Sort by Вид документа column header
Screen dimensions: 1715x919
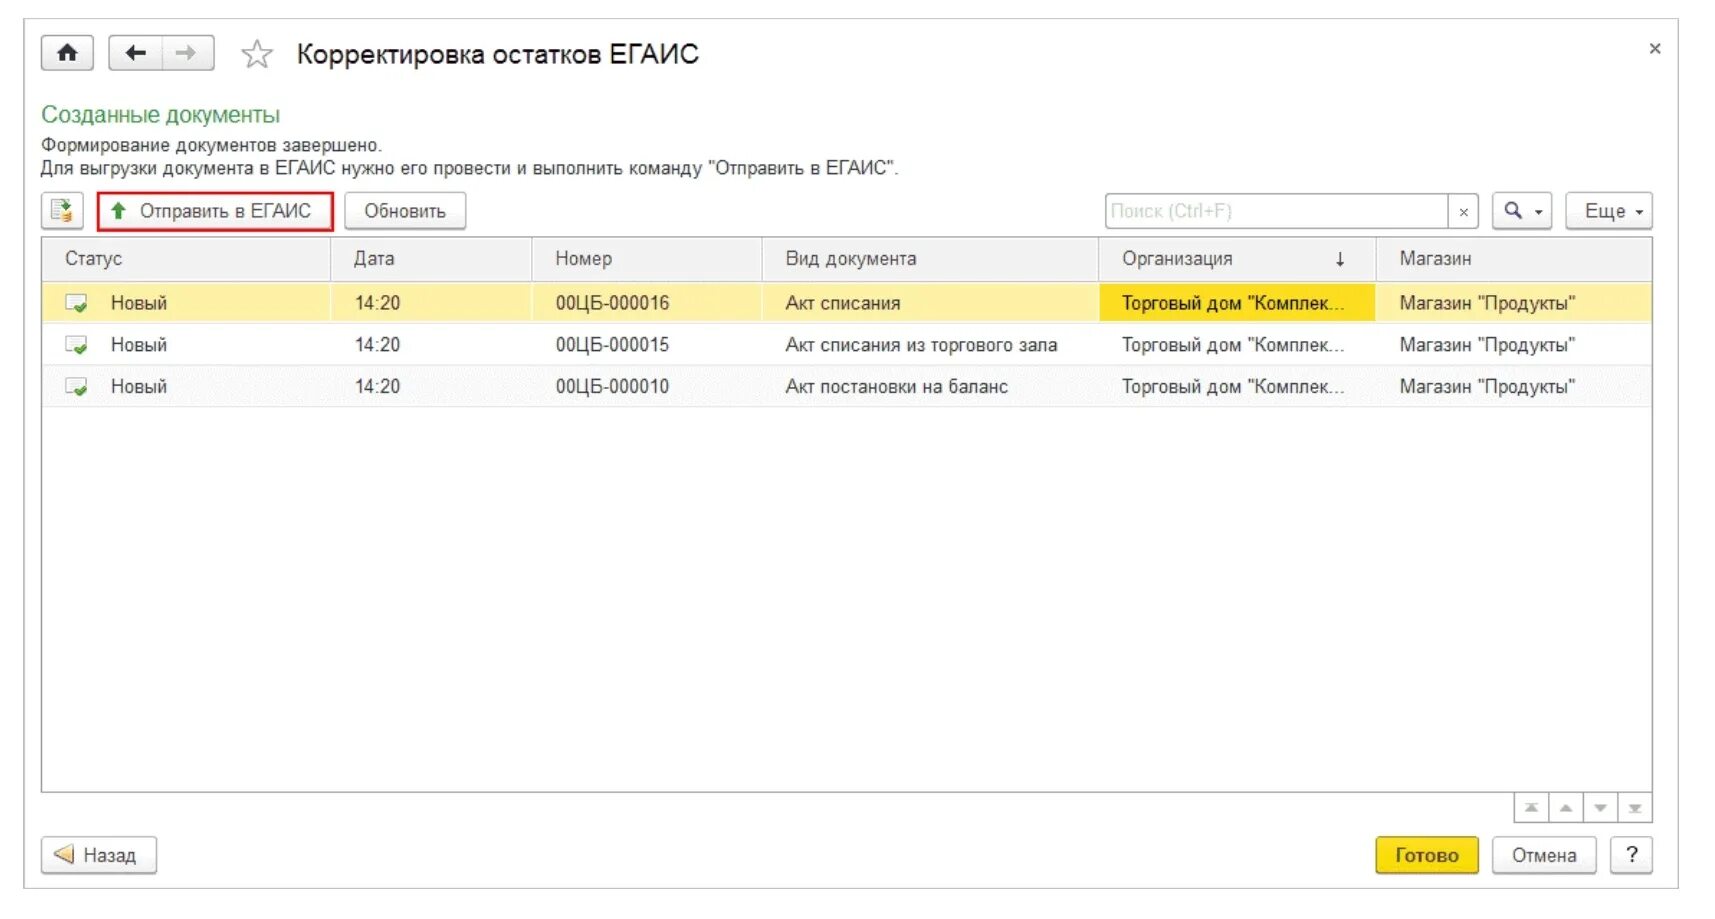tap(930, 259)
